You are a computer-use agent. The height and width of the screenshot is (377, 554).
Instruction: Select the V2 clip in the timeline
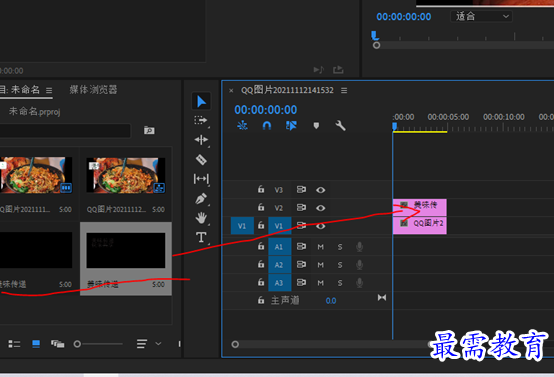tap(420, 207)
